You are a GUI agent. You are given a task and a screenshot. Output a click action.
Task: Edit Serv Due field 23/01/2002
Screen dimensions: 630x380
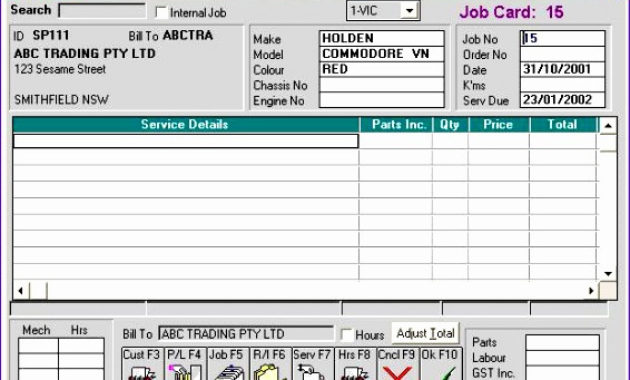tap(562, 100)
